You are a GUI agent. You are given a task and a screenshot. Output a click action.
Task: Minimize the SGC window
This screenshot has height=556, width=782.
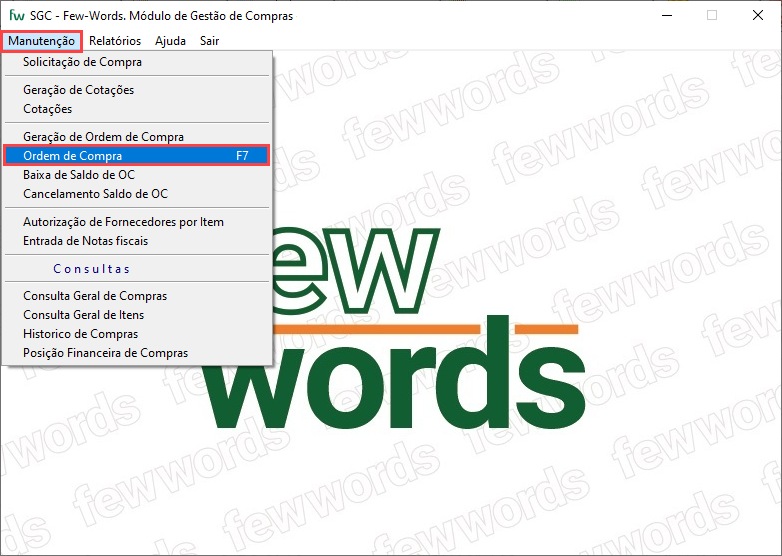[x=667, y=15]
